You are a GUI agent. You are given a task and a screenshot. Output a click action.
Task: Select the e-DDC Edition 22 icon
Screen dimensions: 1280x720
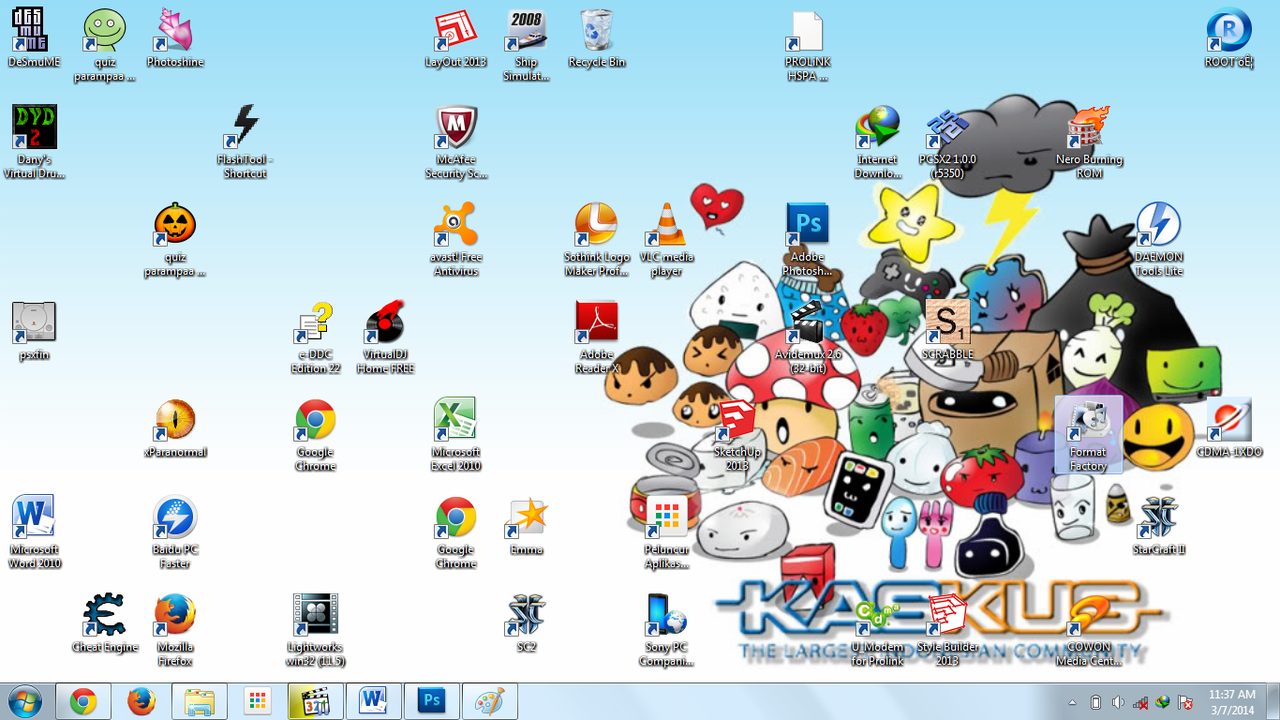tap(315, 337)
